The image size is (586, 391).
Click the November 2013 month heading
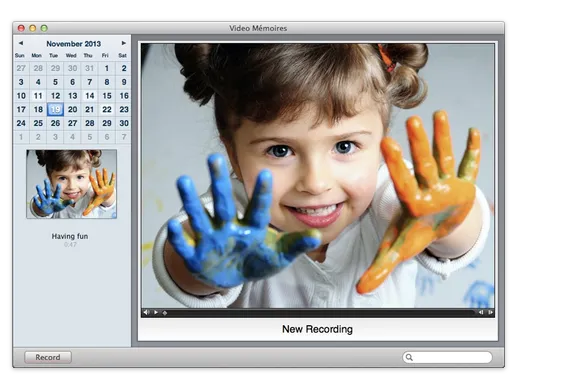click(x=74, y=44)
